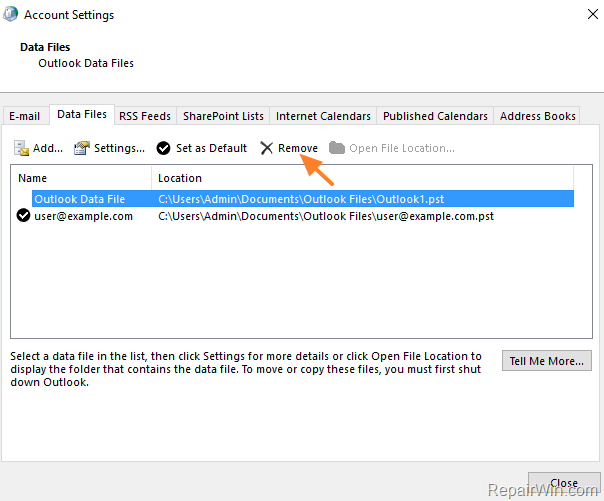This screenshot has width=604, height=501.
Task: Click the Remove X icon
Action: pyautogui.click(x=267, y=148)
